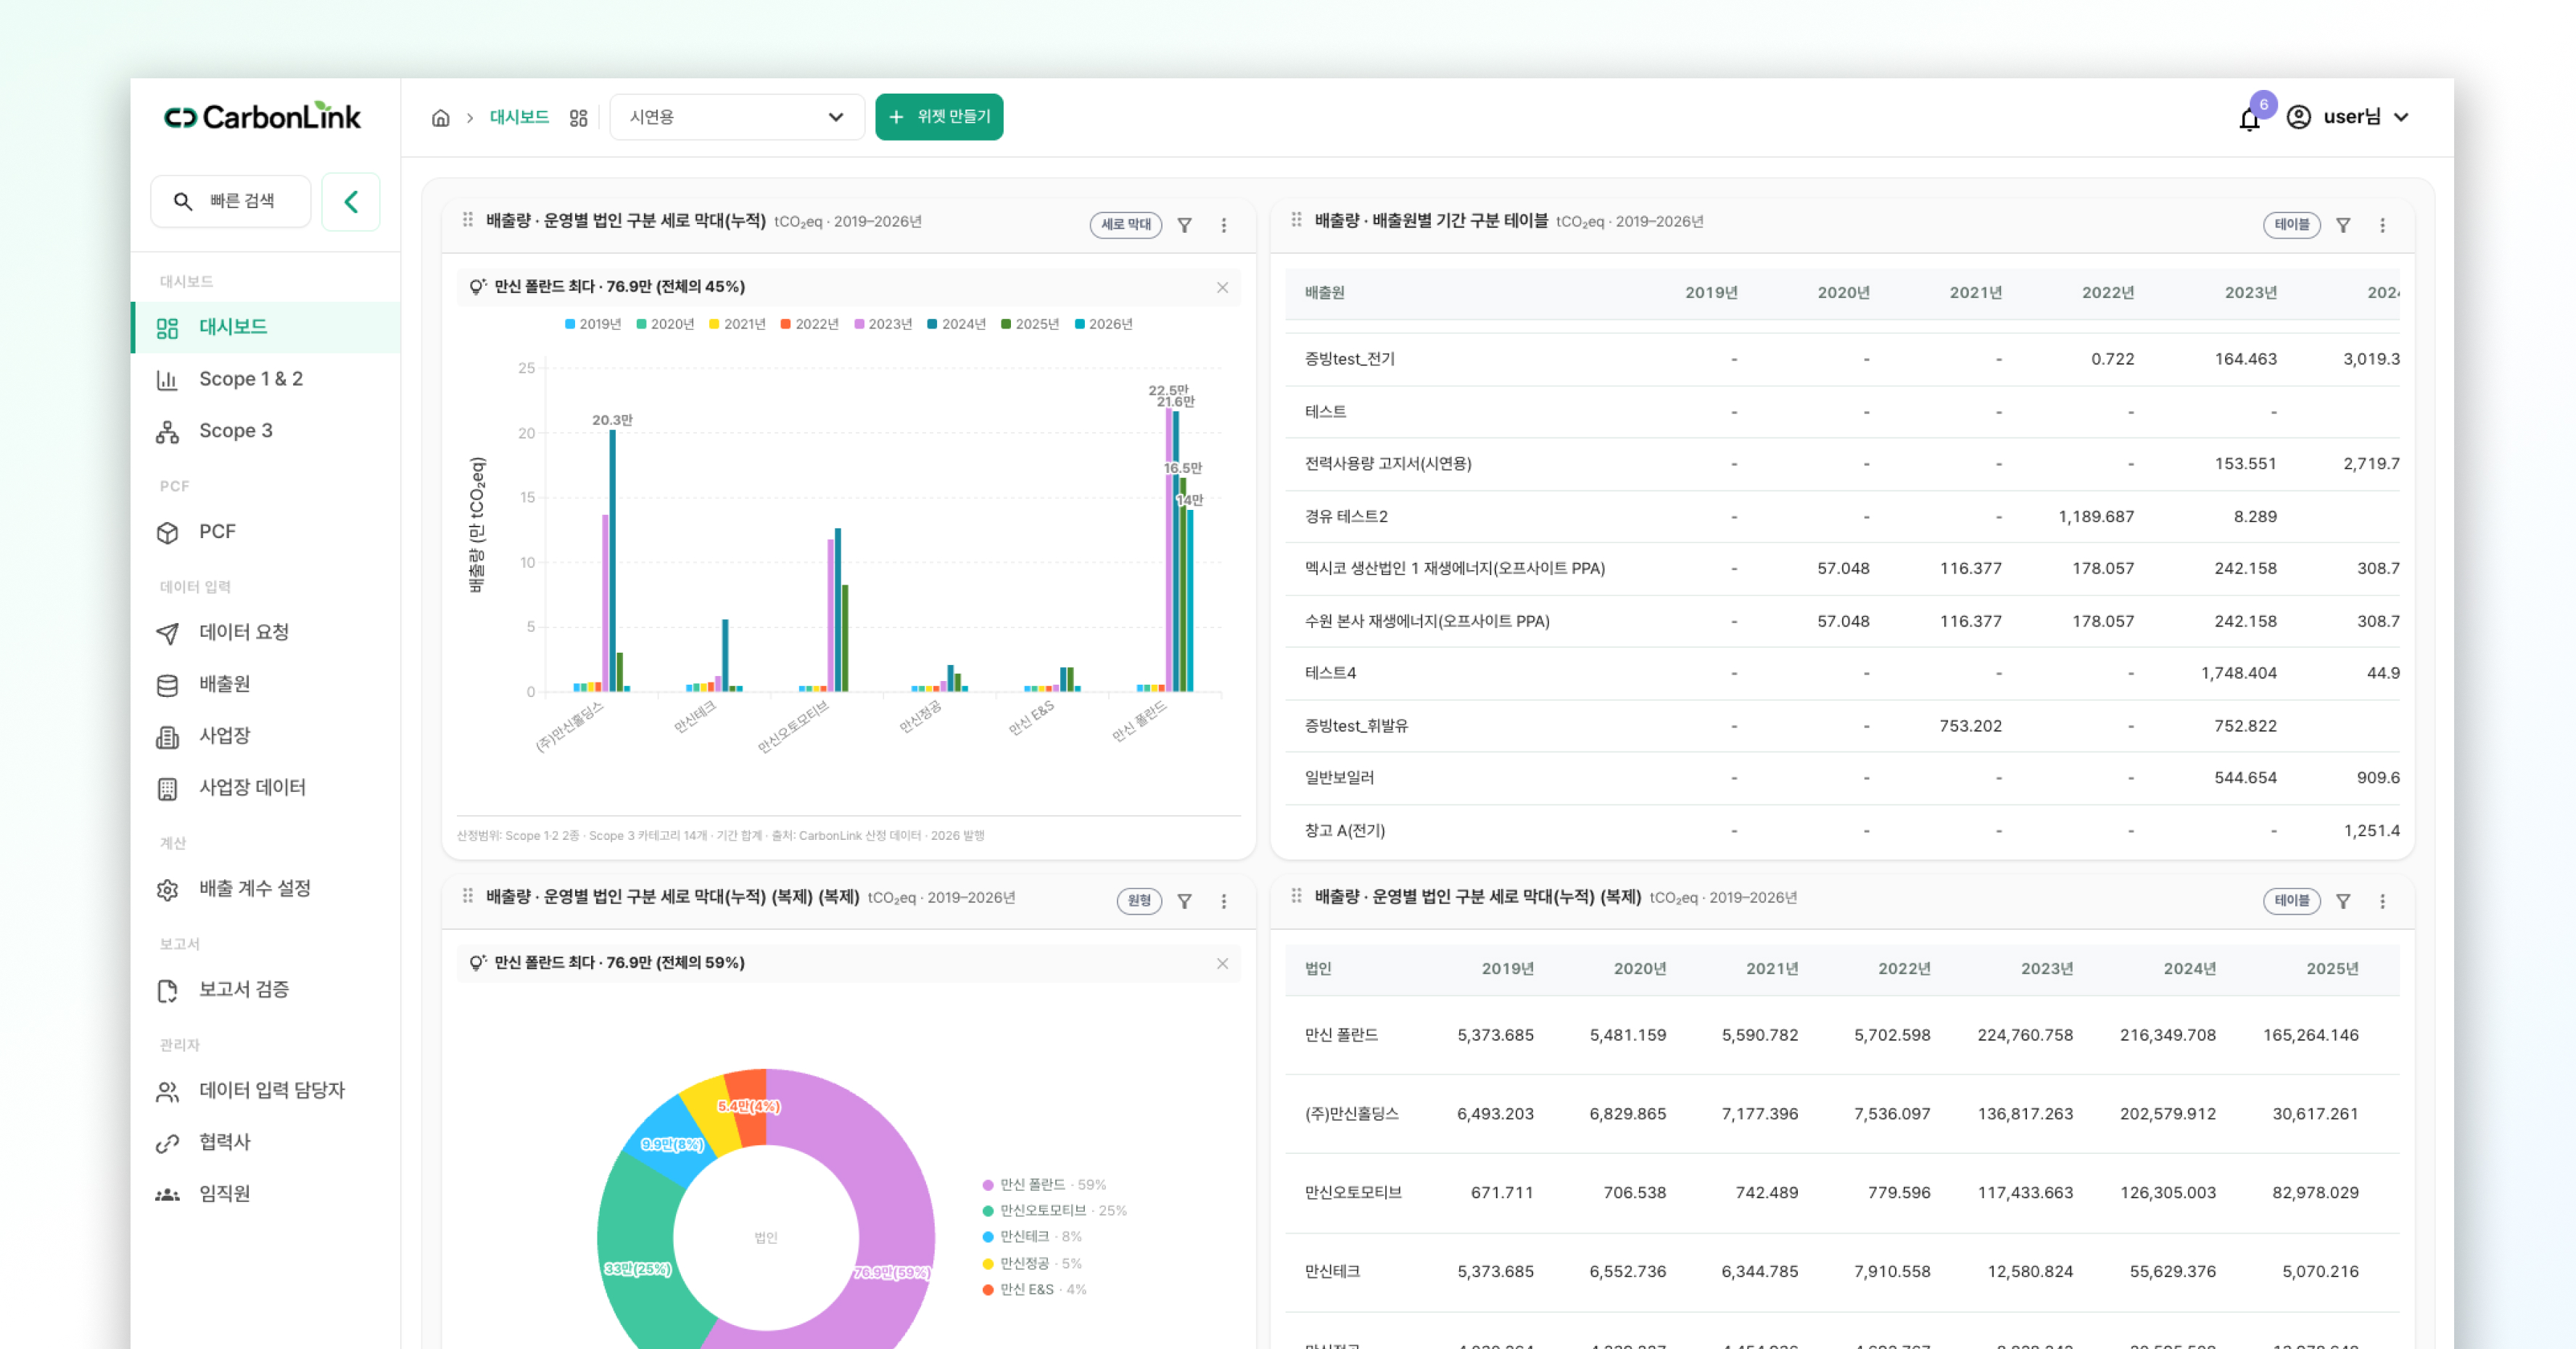Open 사업장 in the sidebar
The width and height of the screenshot is (2576, 1349).
pos(266,737)
